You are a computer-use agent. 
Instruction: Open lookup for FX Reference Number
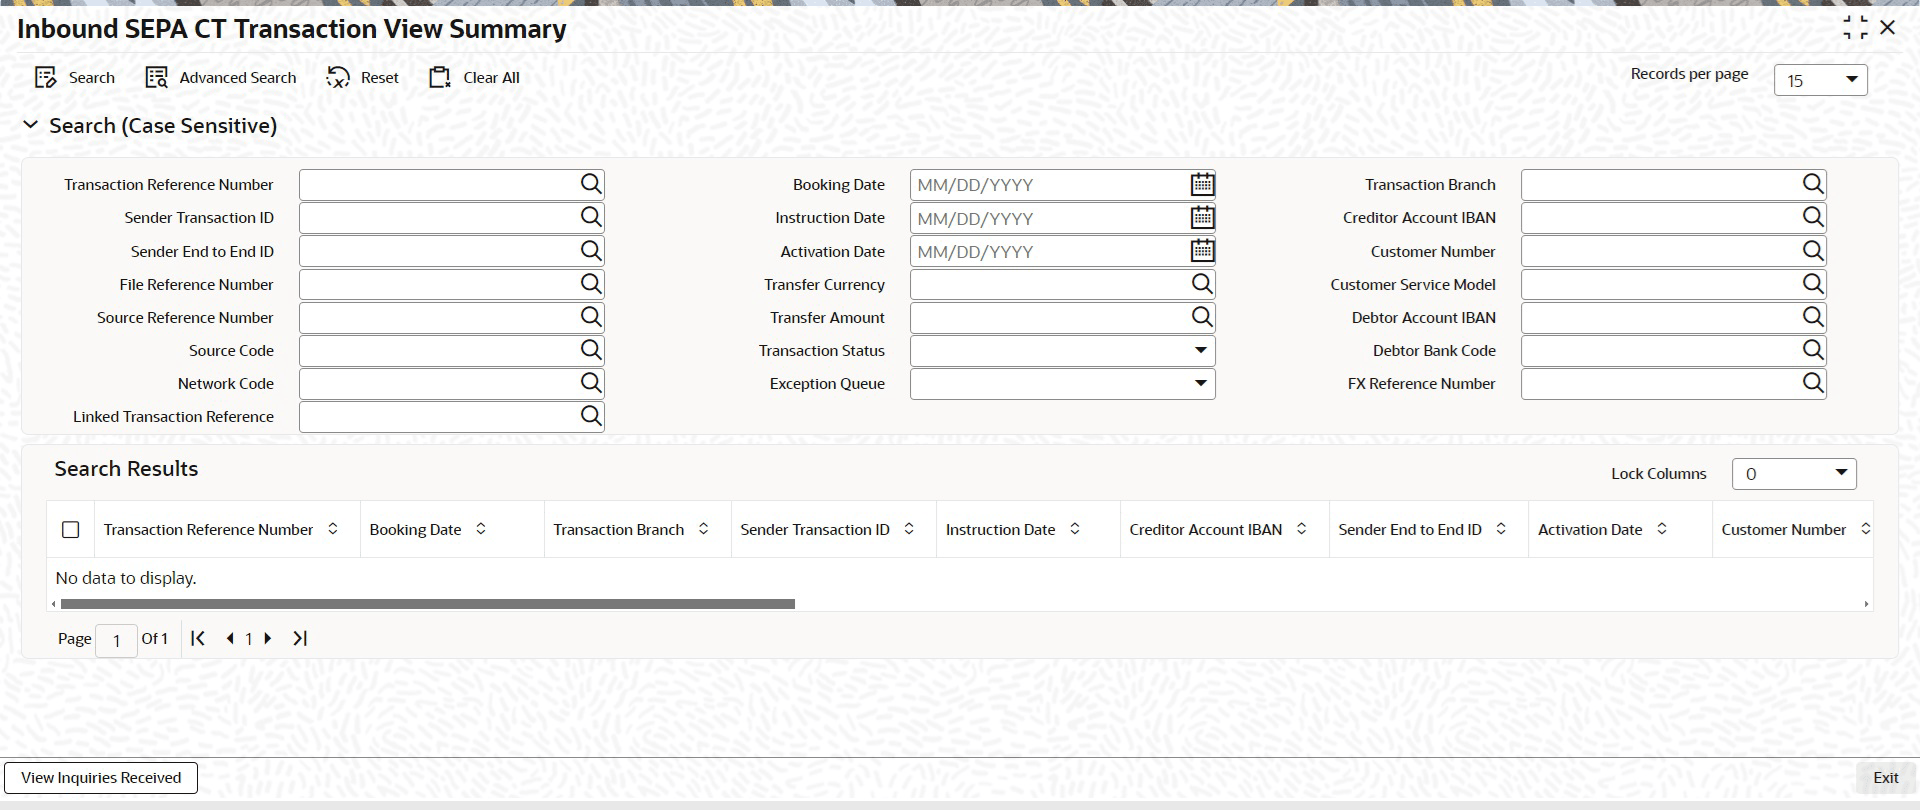pyautogui.click(x=1813, y=383)
